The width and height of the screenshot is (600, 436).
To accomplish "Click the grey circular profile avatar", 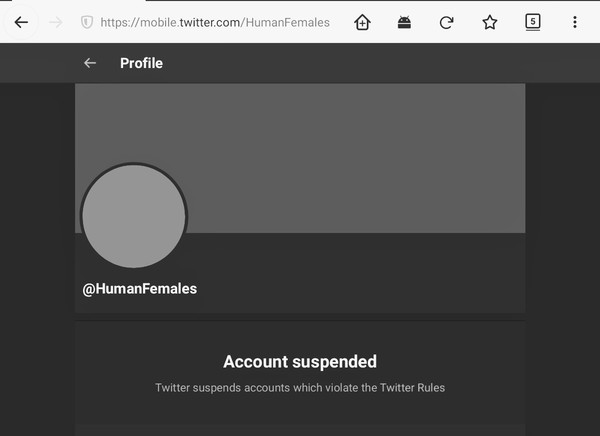I will click(x=133, y=216).
